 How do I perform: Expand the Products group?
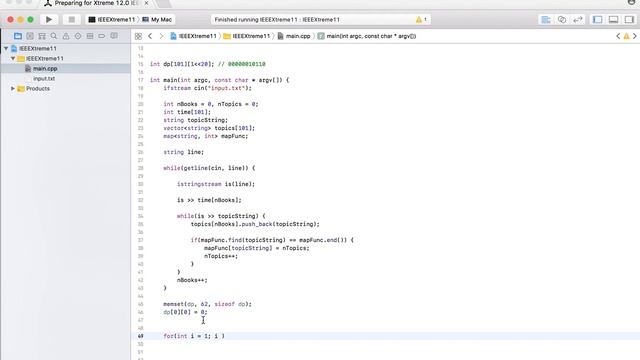[13, 89]
